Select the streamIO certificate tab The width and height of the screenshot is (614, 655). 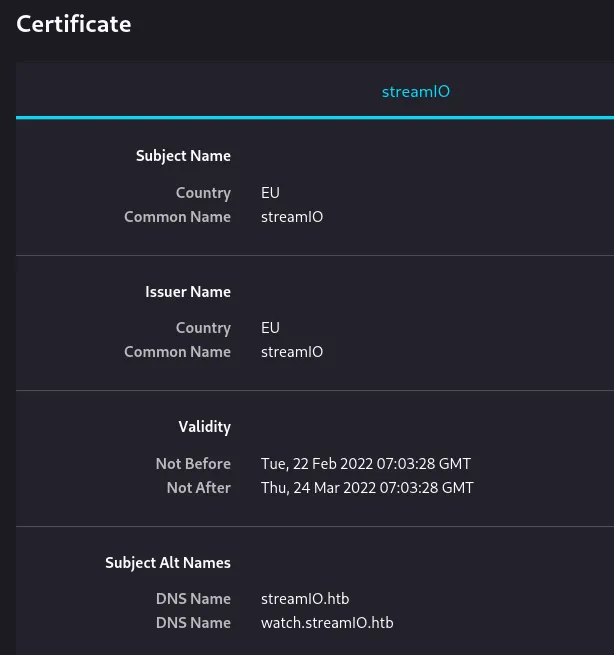[416, 91]
